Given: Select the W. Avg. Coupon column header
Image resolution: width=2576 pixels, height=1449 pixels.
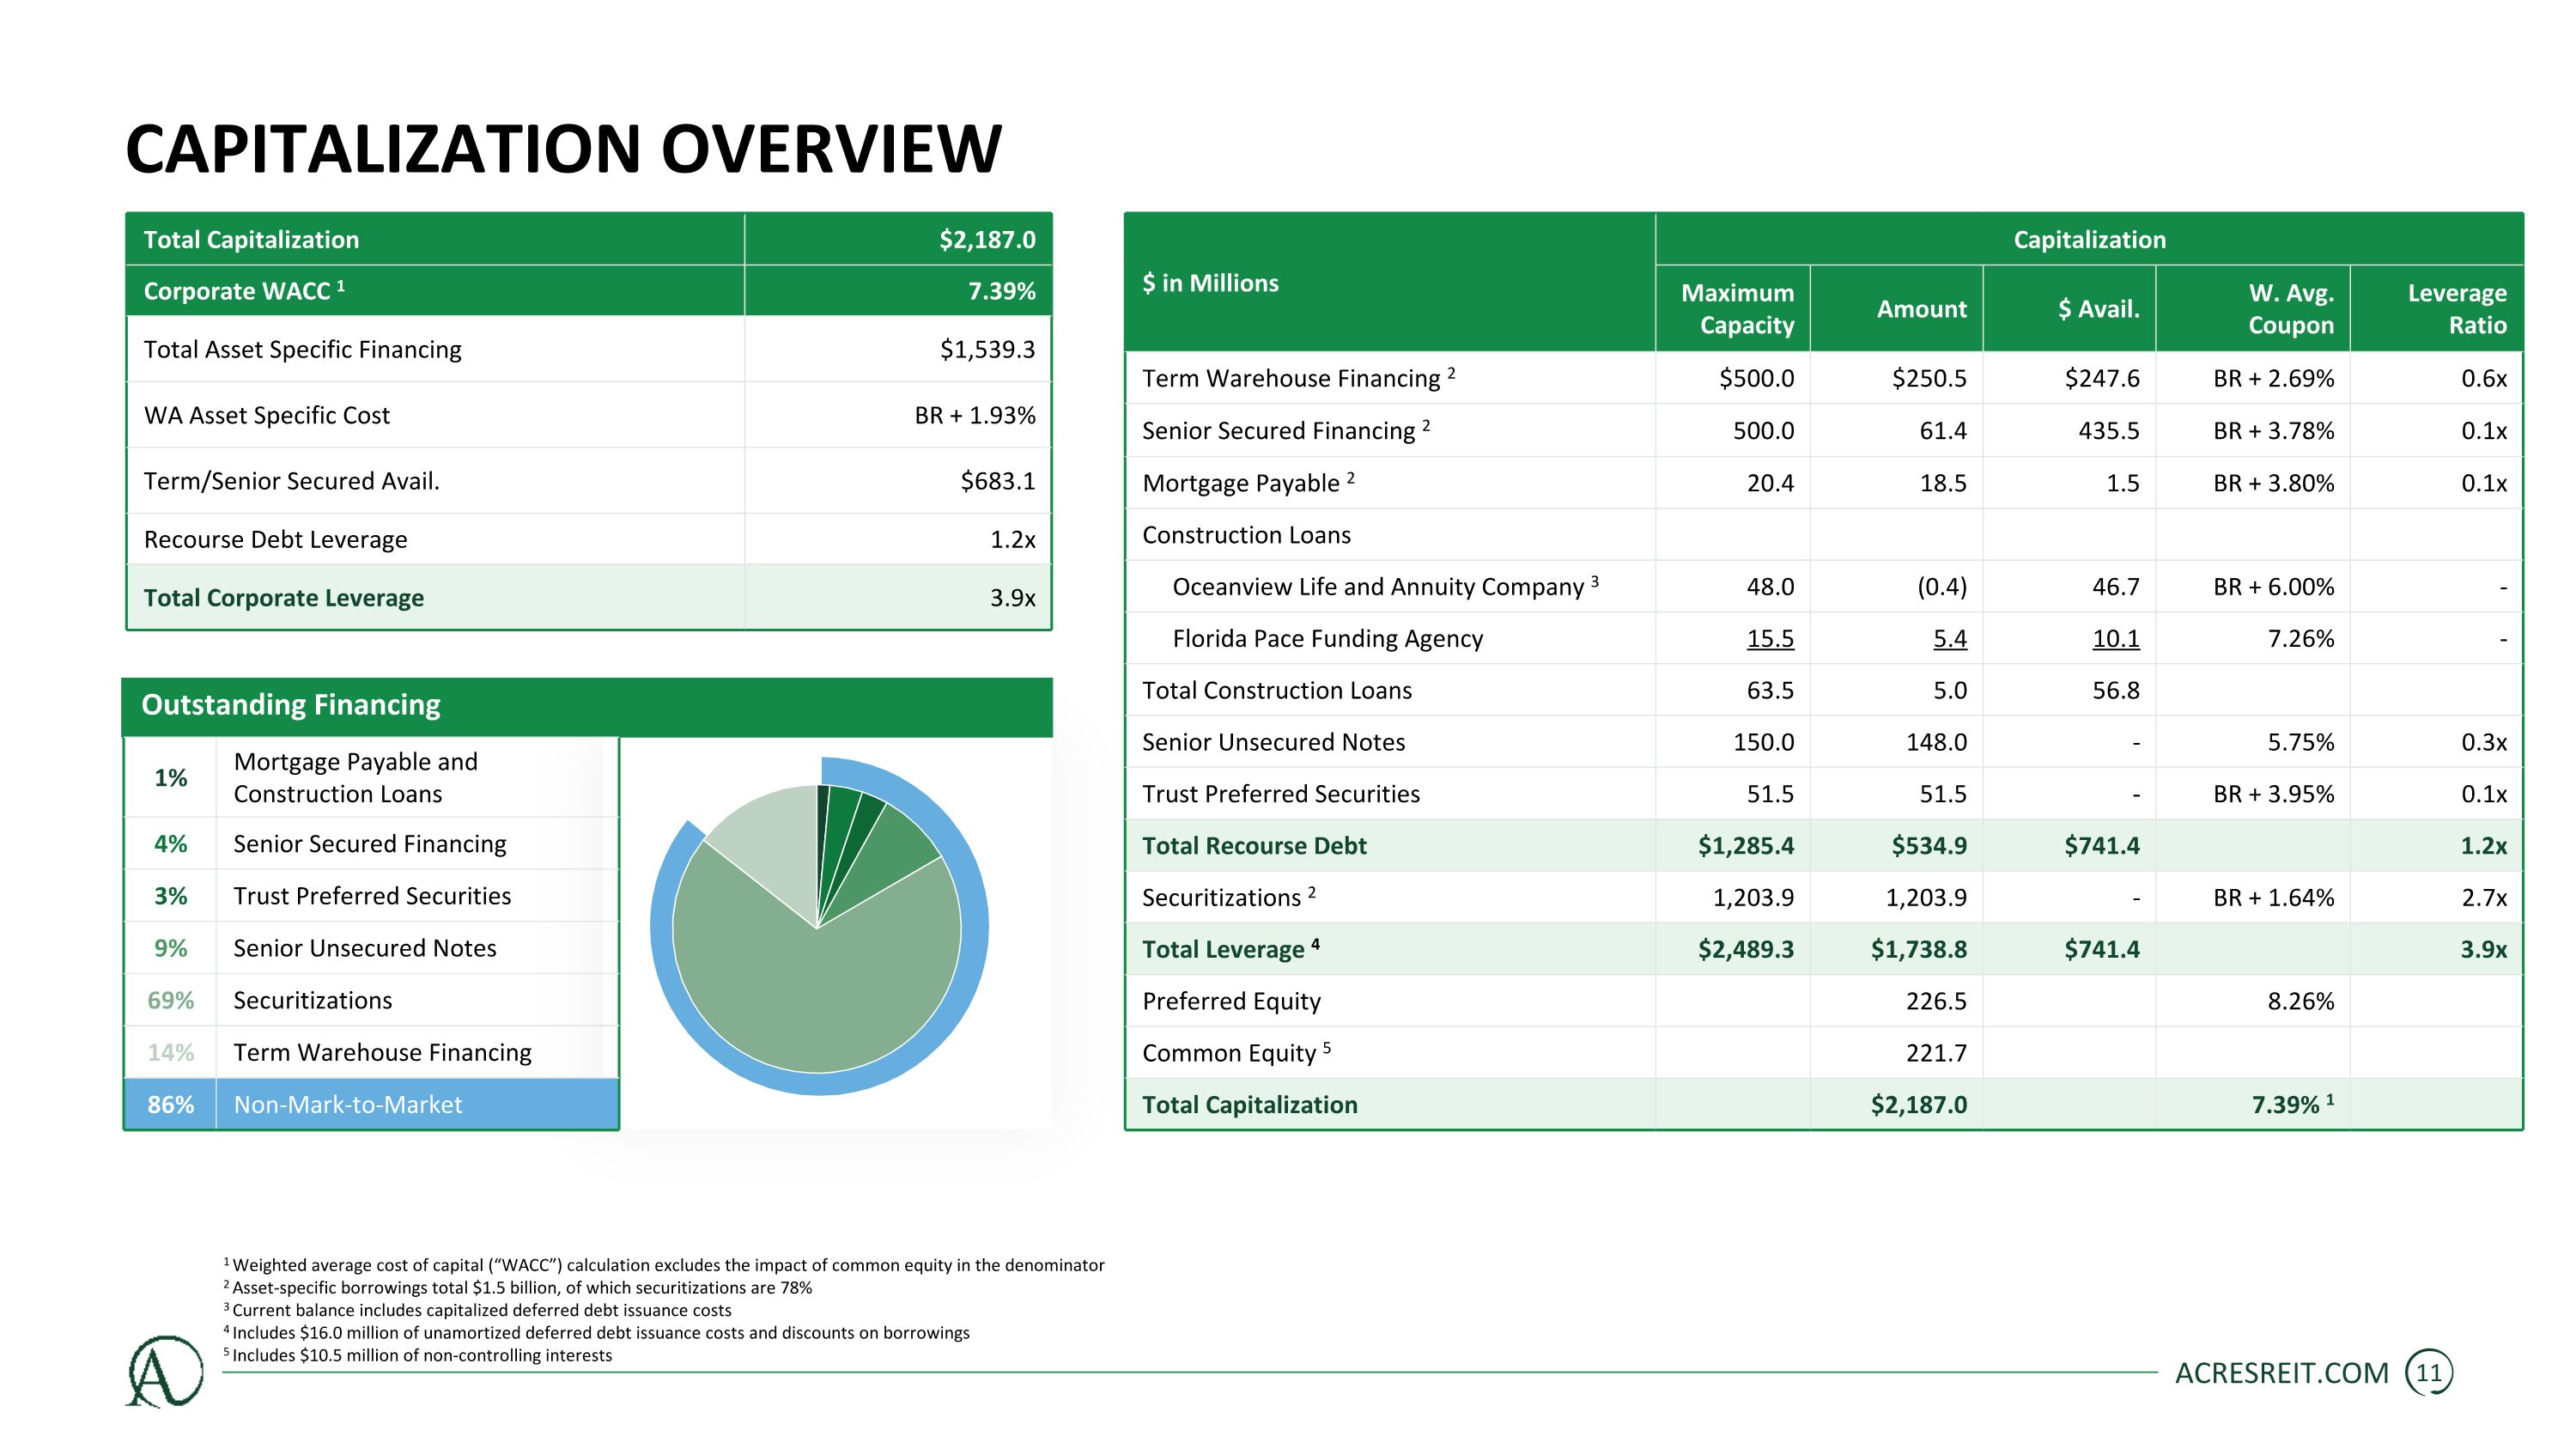Looking at the screenshot, I should tap(2290, 309).
